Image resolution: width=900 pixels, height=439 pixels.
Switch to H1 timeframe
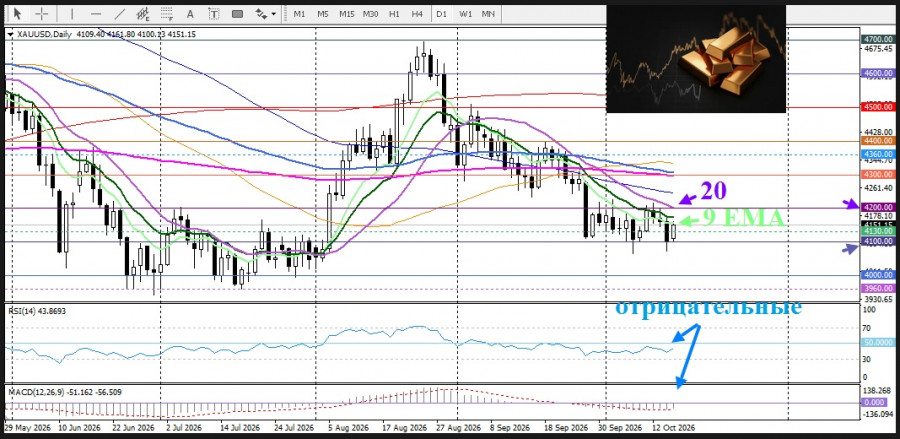[x=394, y=13]
